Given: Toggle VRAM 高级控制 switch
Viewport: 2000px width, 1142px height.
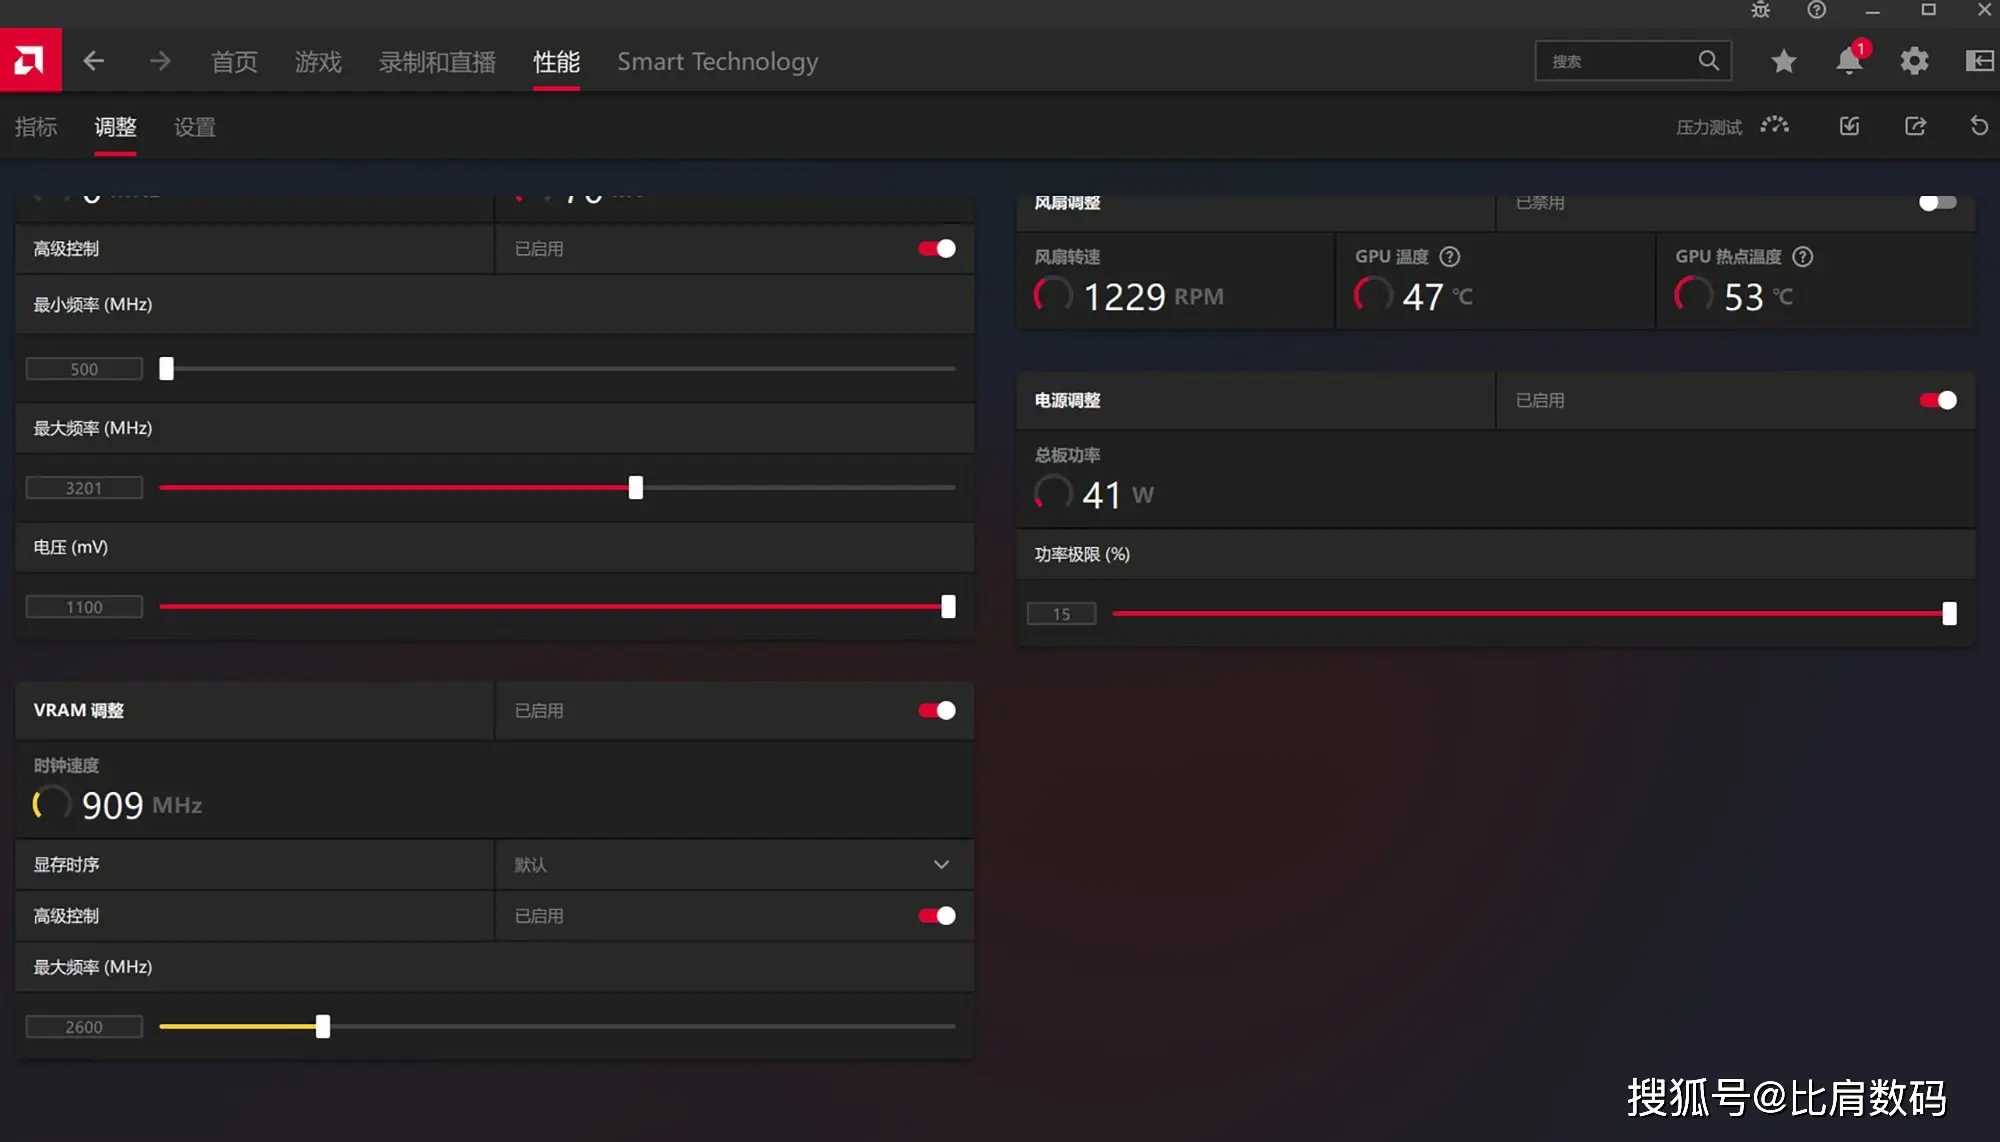Looking at the screenshot, I should tap(937, 915).
